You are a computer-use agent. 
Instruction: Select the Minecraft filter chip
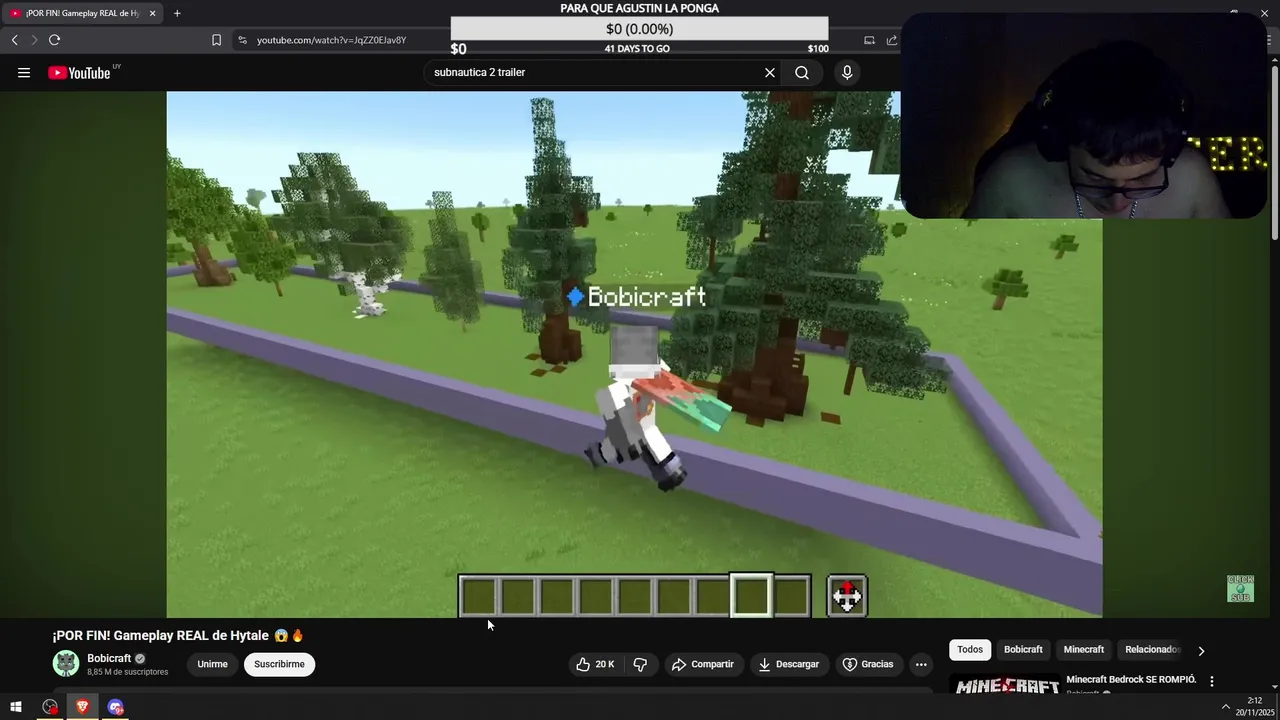(x=1084, y=650)
